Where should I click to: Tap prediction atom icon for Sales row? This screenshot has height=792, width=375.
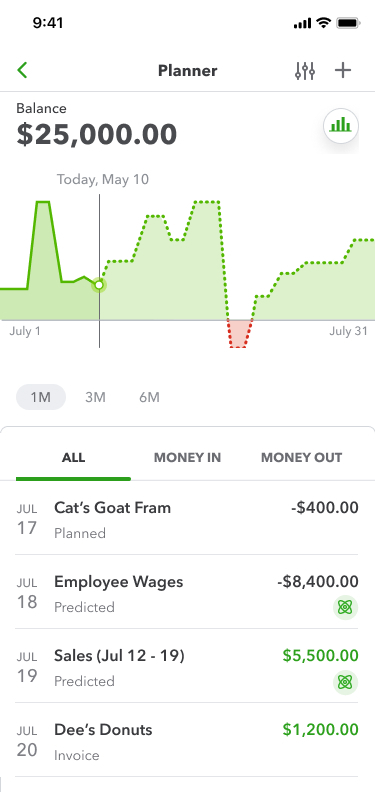click(x=346, y=682)
